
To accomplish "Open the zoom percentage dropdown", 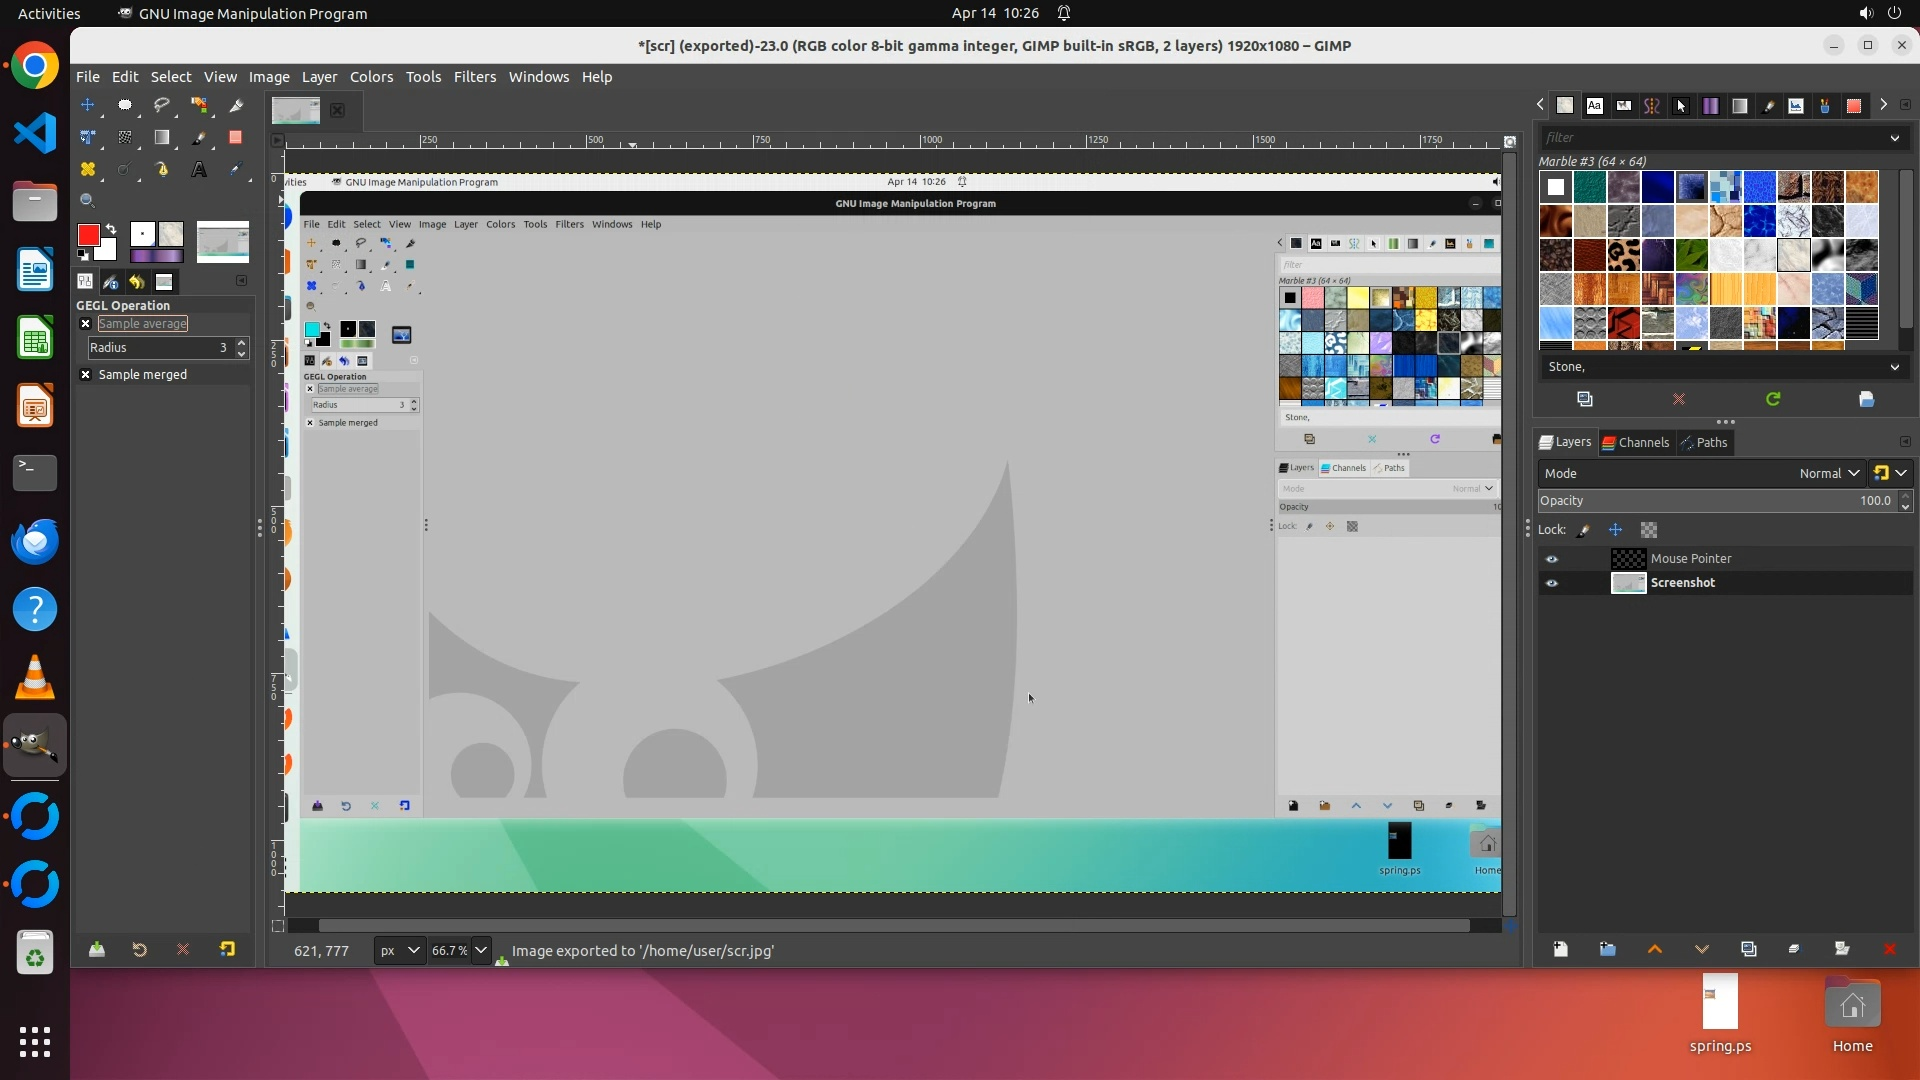I will tap(481, 951).
